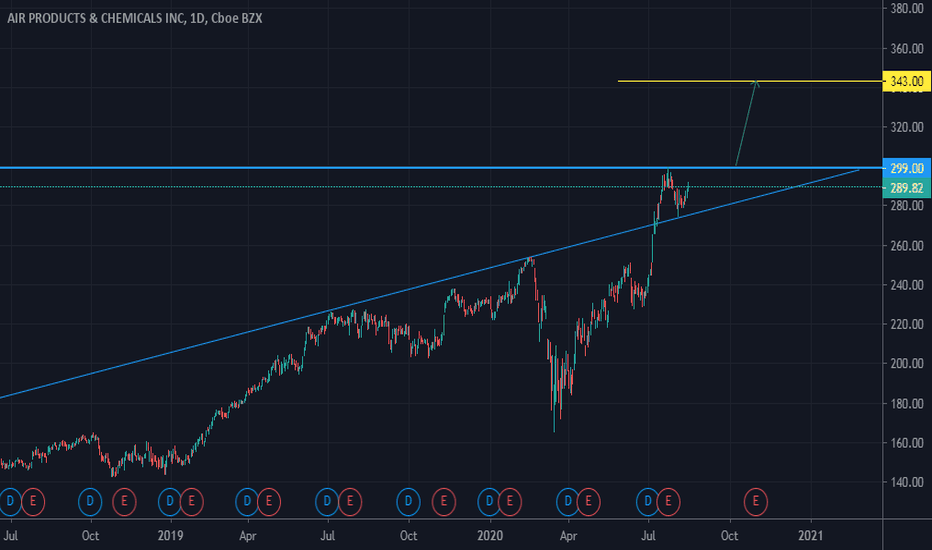
Task: Click the 380.00 price axis label
Action: pos(907,9)
